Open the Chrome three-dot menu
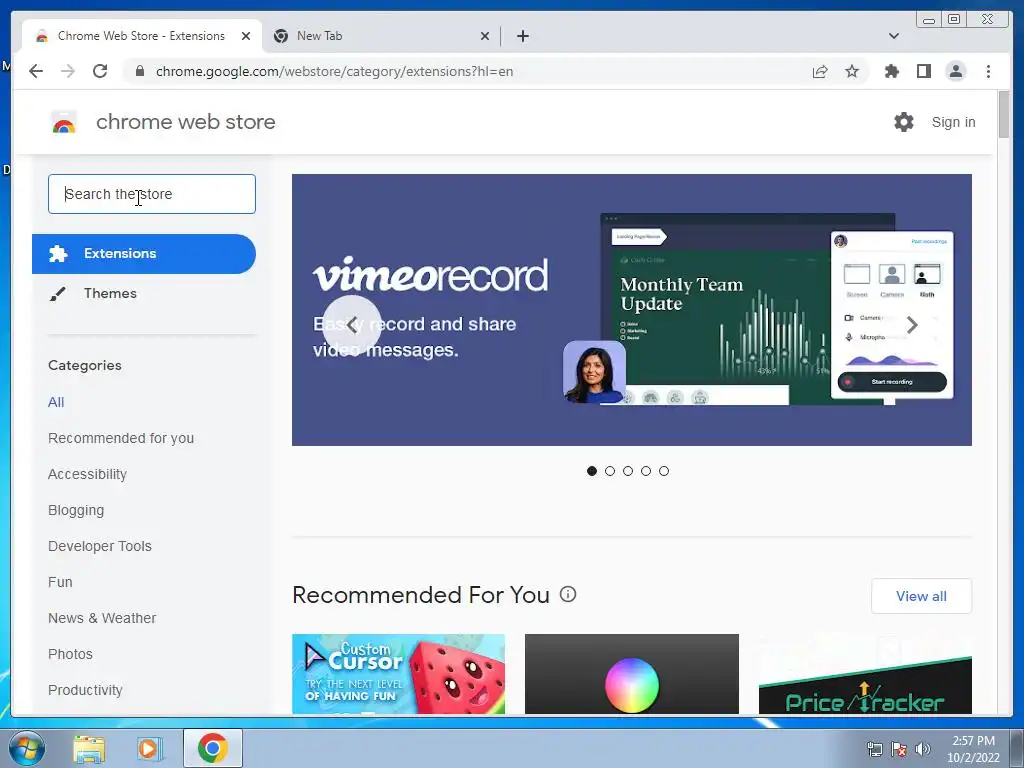 click(988, 71)
